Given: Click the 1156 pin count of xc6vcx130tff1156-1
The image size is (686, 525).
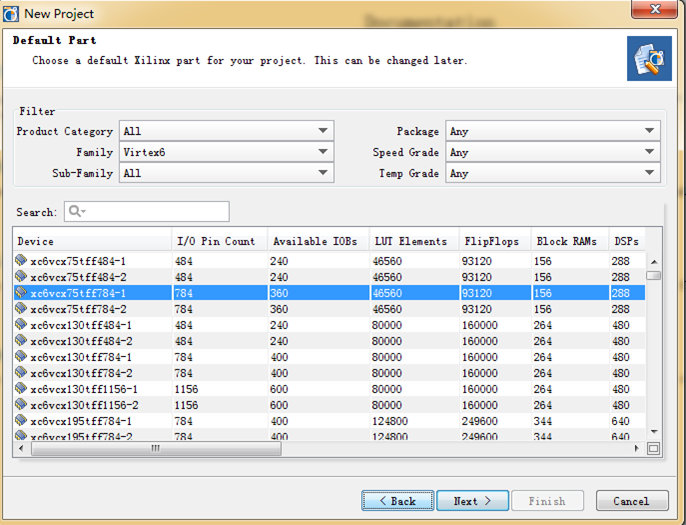Looking at the screenshot, I should point(186,389).
